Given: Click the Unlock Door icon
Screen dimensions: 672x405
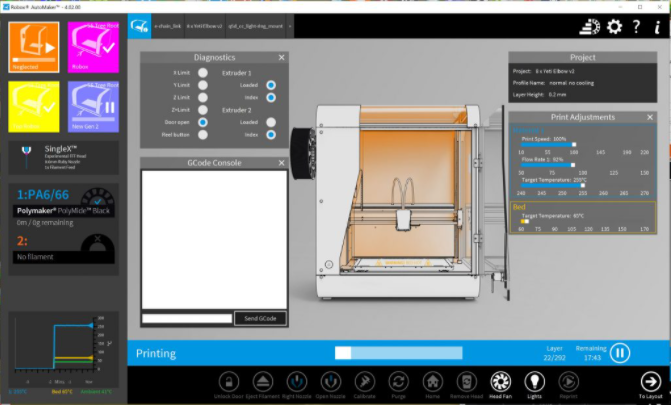Looking at the screenshot, I should coord(229,381).
